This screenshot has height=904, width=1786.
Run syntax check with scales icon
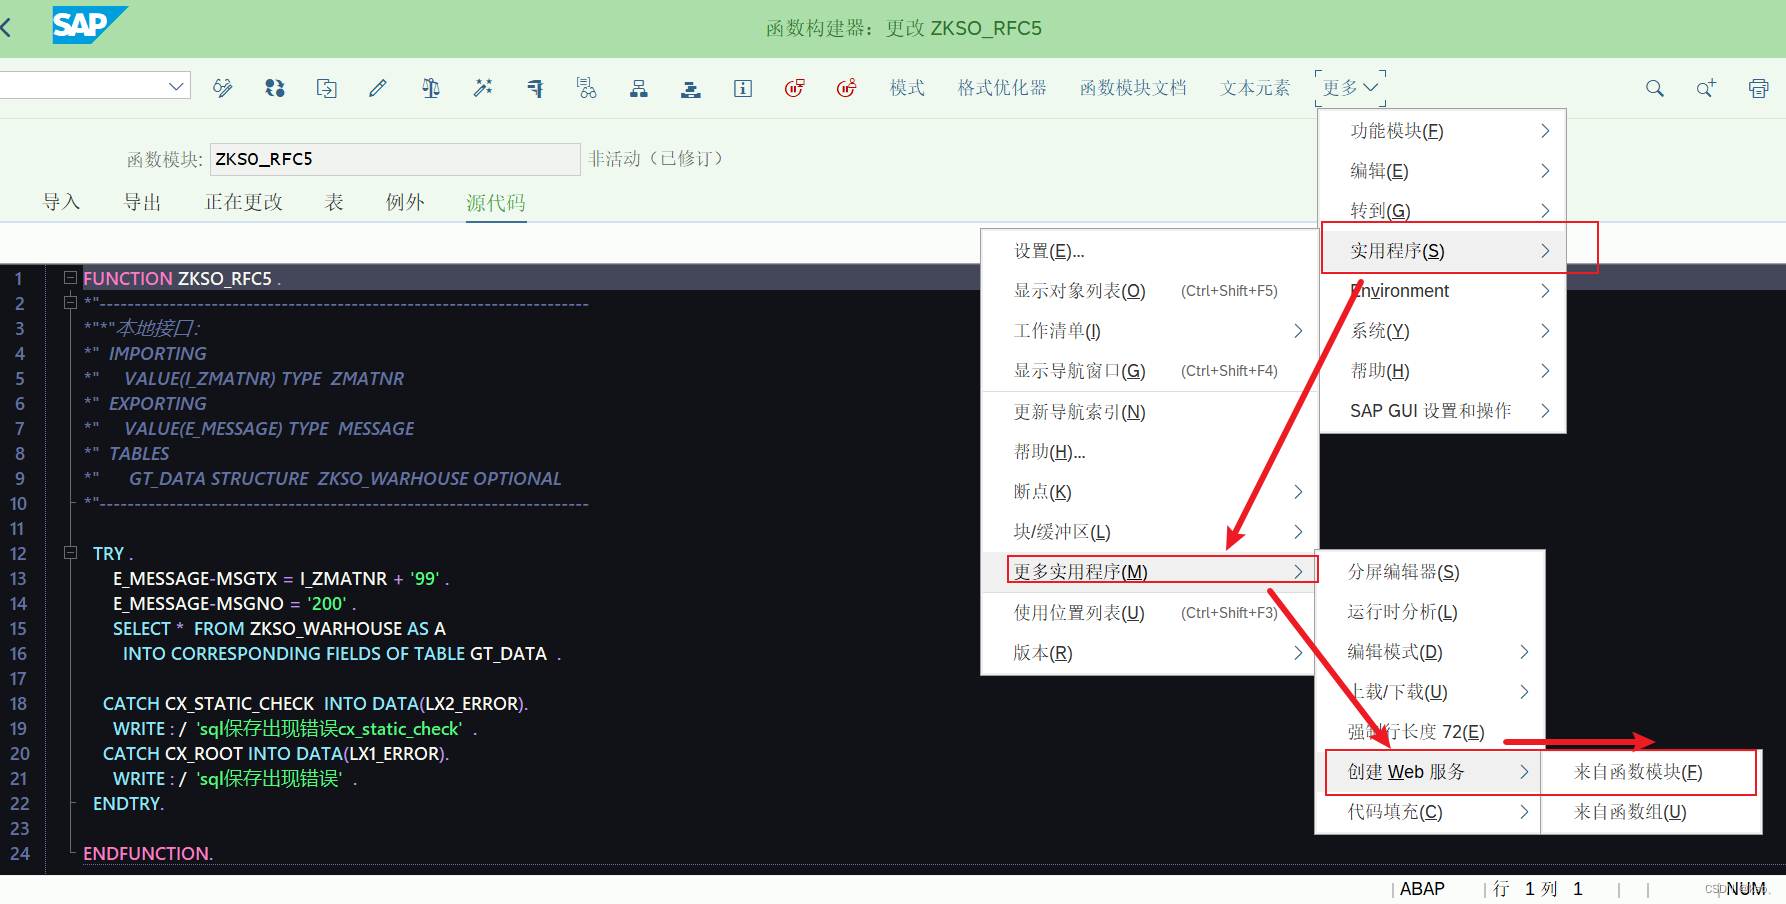click(431, 88)
